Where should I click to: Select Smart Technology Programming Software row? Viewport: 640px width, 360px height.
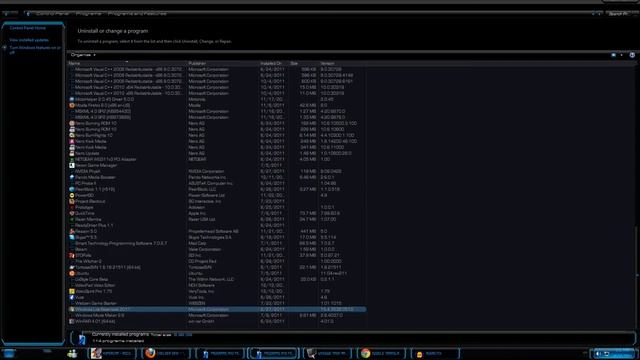coord(217,243)
